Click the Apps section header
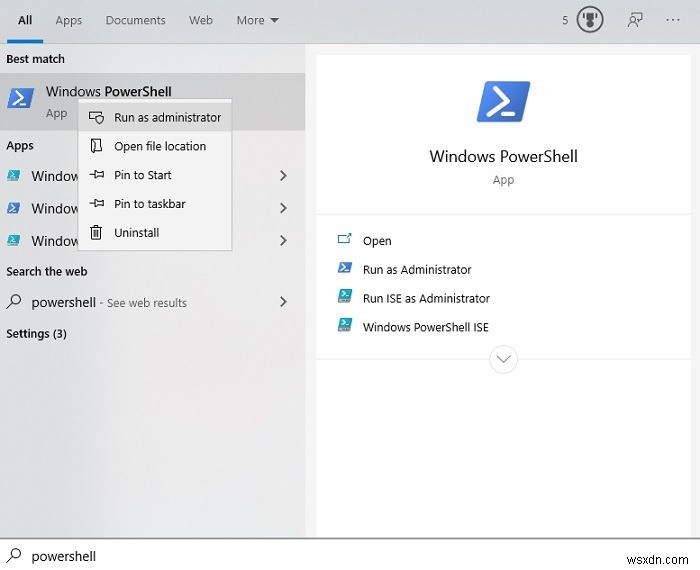Viewport: 700px width, 570px height. coord(20,146)
